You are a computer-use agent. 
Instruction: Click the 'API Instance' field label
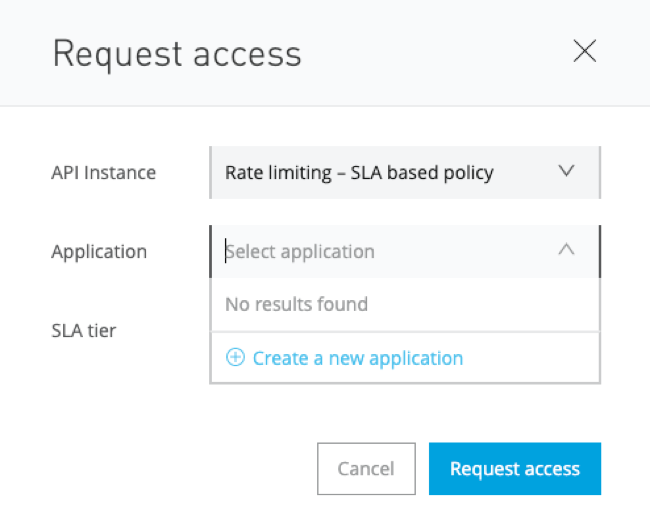pos(103,172)
